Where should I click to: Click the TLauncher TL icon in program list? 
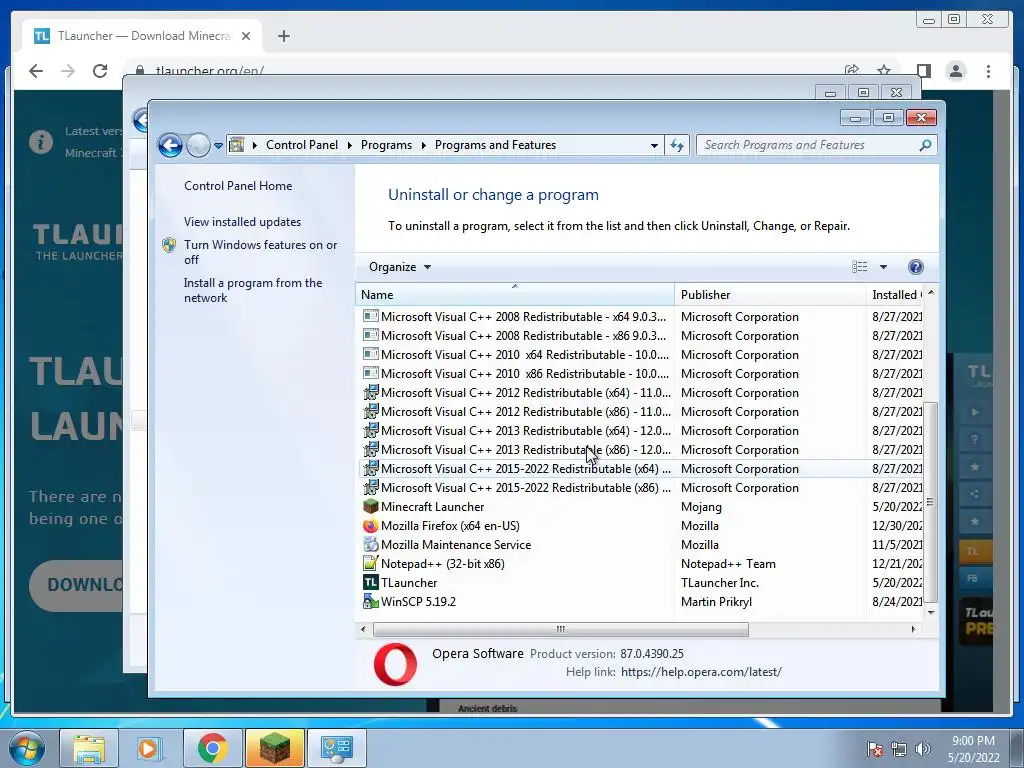click(370, 583)
